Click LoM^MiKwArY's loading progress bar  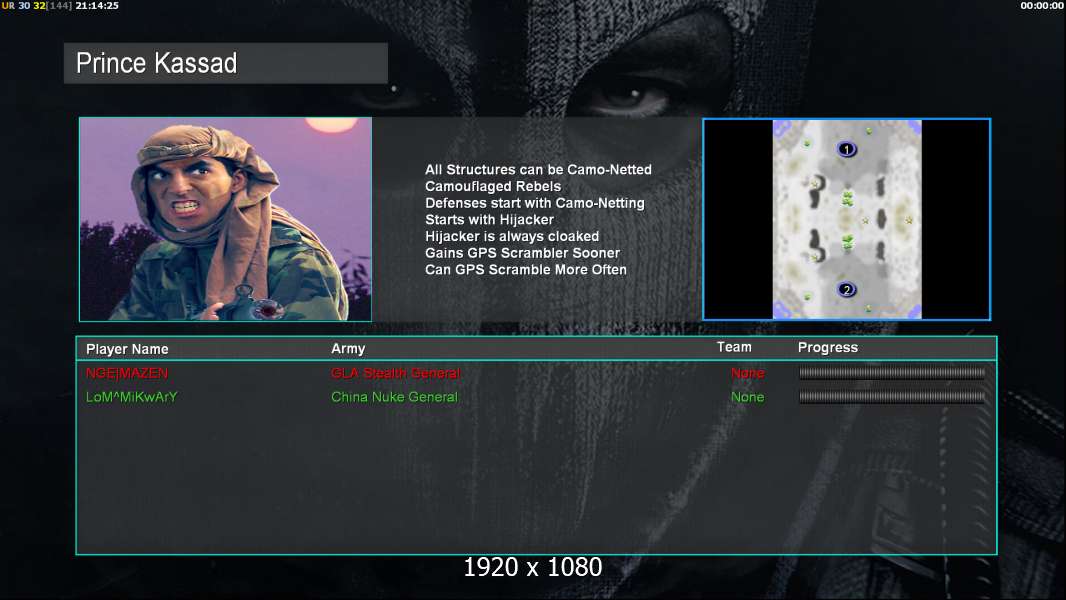tap(892, 397)
